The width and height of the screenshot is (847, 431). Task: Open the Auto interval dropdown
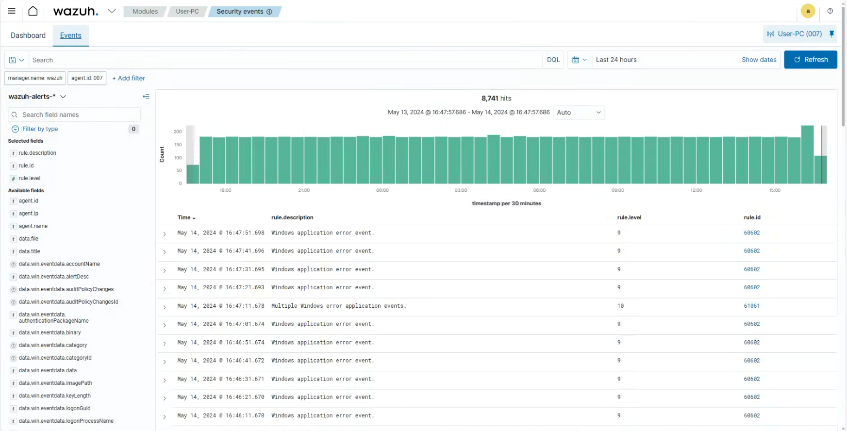click(579, 112)
